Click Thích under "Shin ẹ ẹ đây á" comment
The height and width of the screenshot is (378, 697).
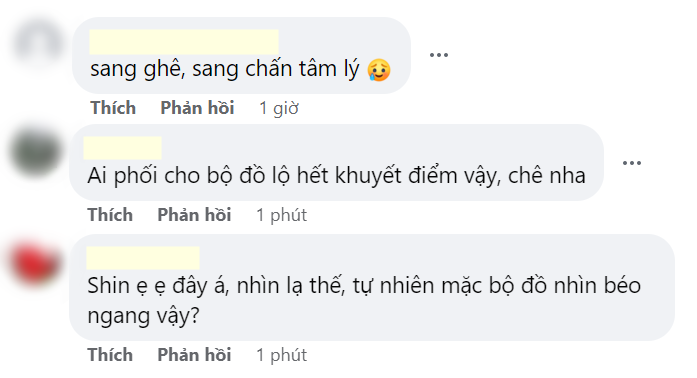point(110,355)
